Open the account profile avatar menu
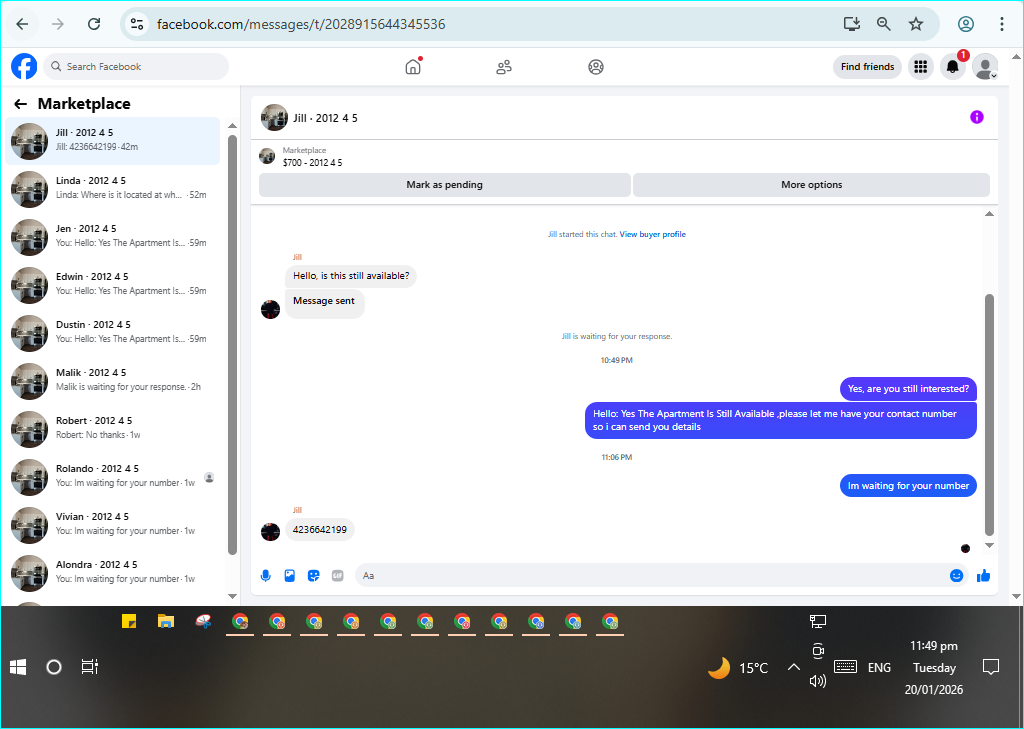Image resolution: width=1024 pixels, height=729 pixels. point(985,67)
